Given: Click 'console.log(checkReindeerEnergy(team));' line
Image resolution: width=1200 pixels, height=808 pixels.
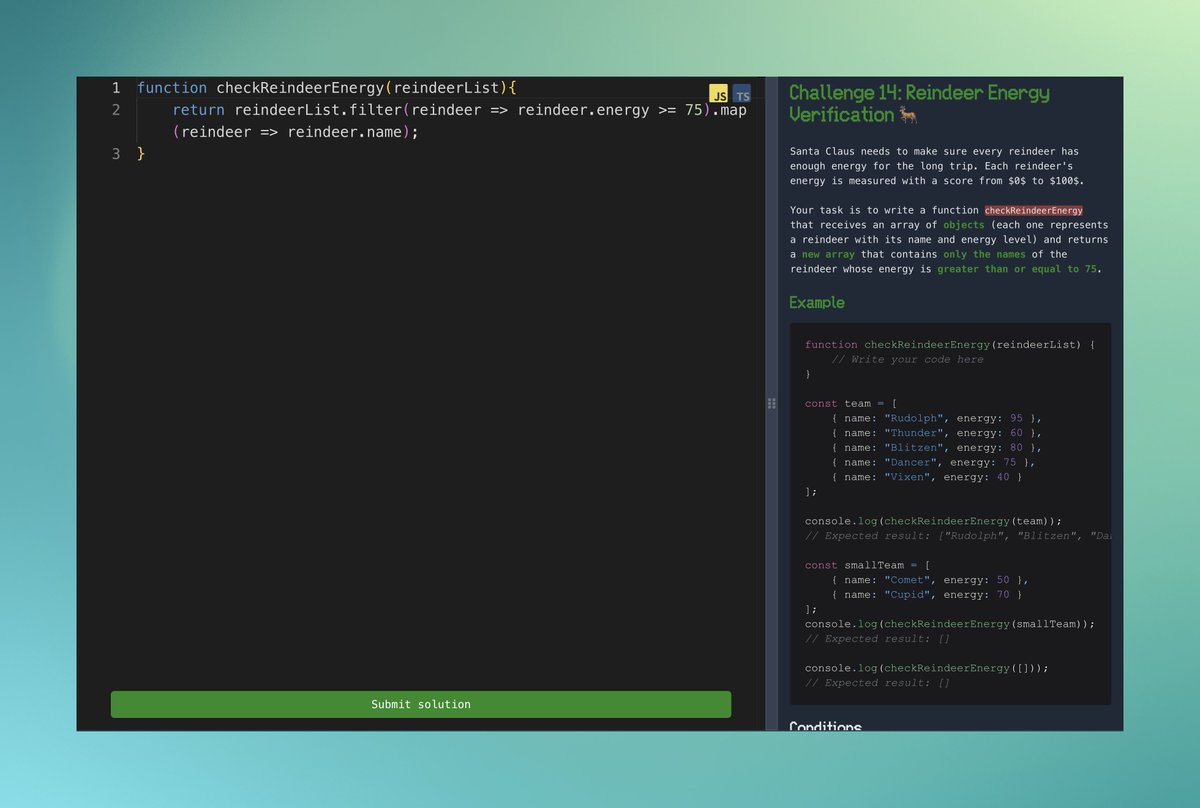Looking at the screenshot, I should point(933,521).
